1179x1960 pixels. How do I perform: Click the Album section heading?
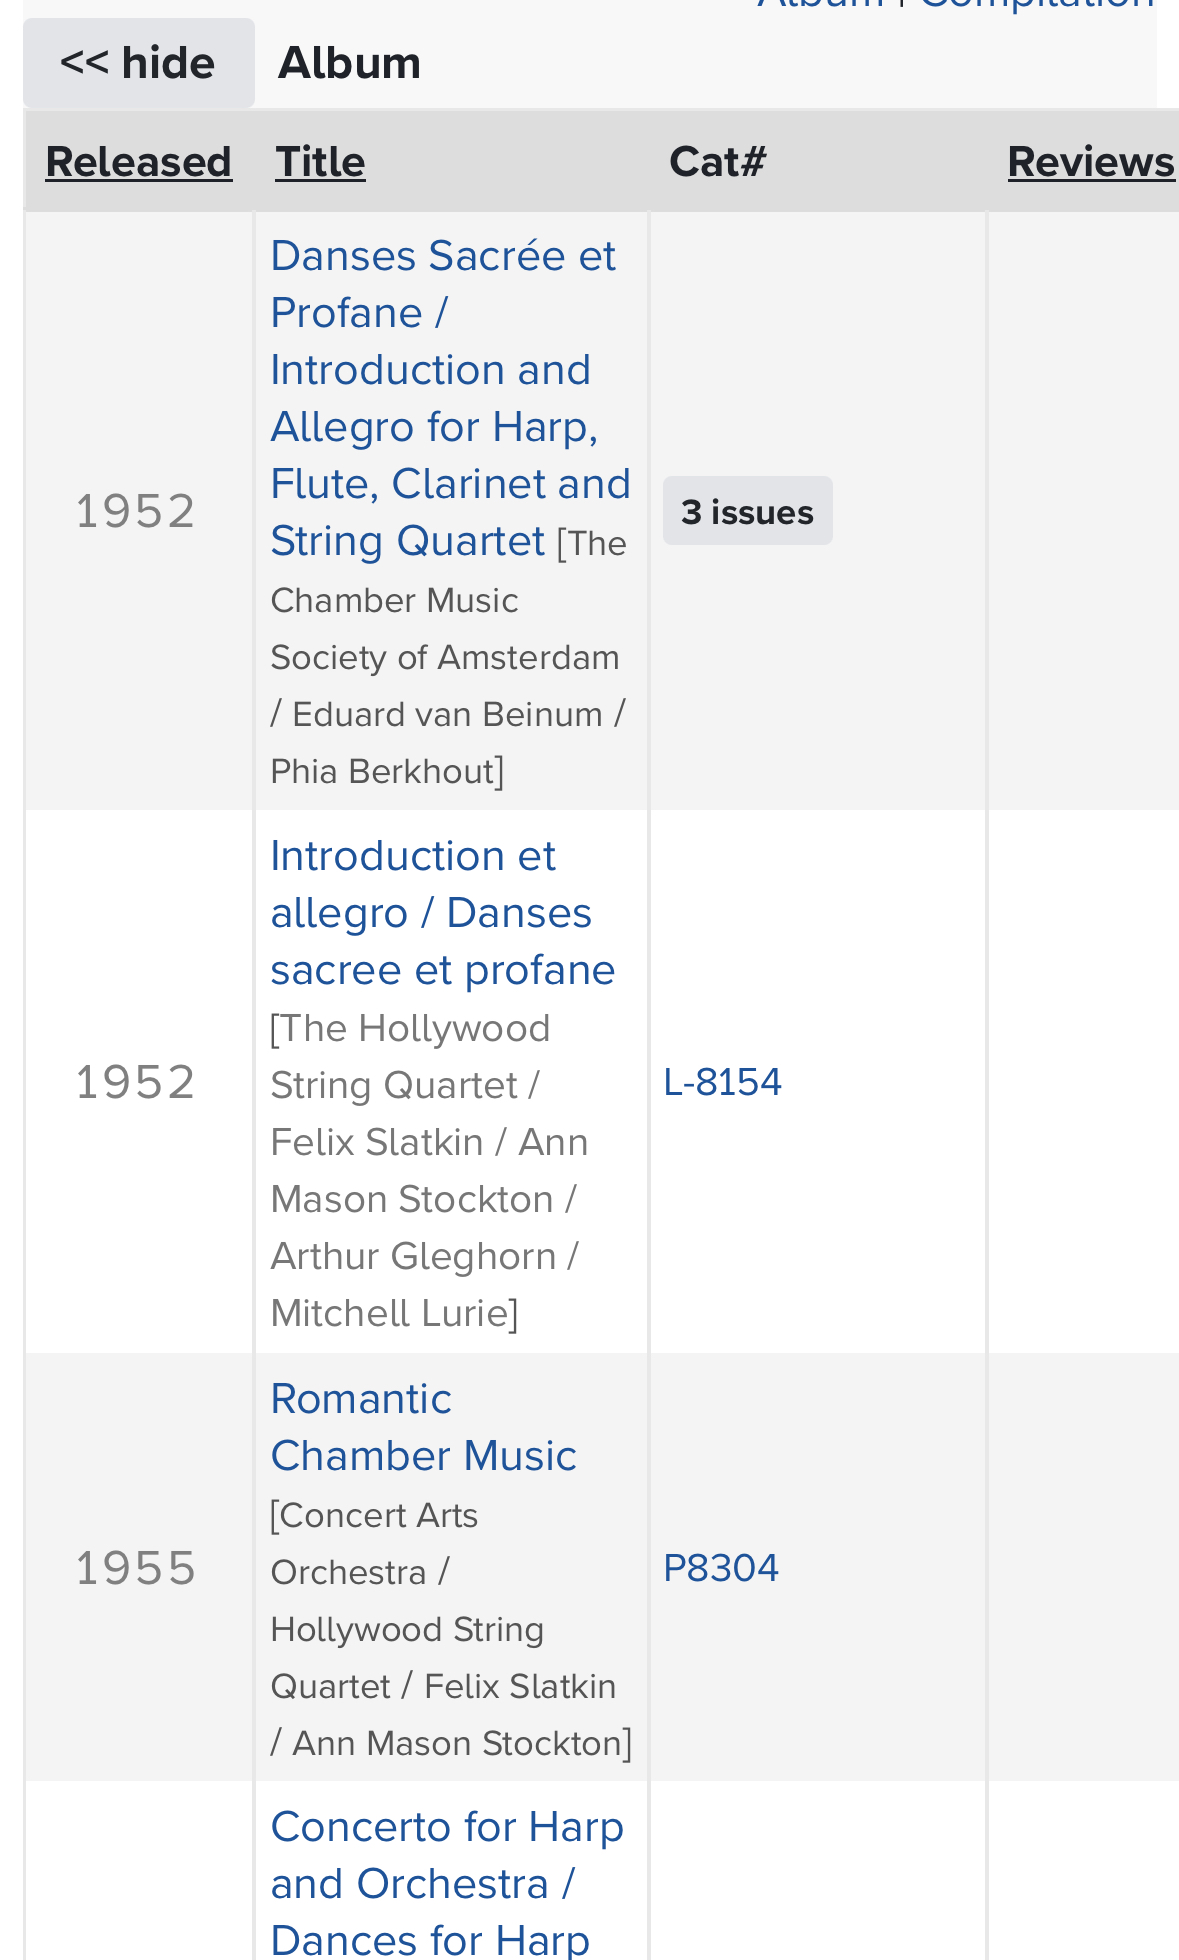click(349, 63)
